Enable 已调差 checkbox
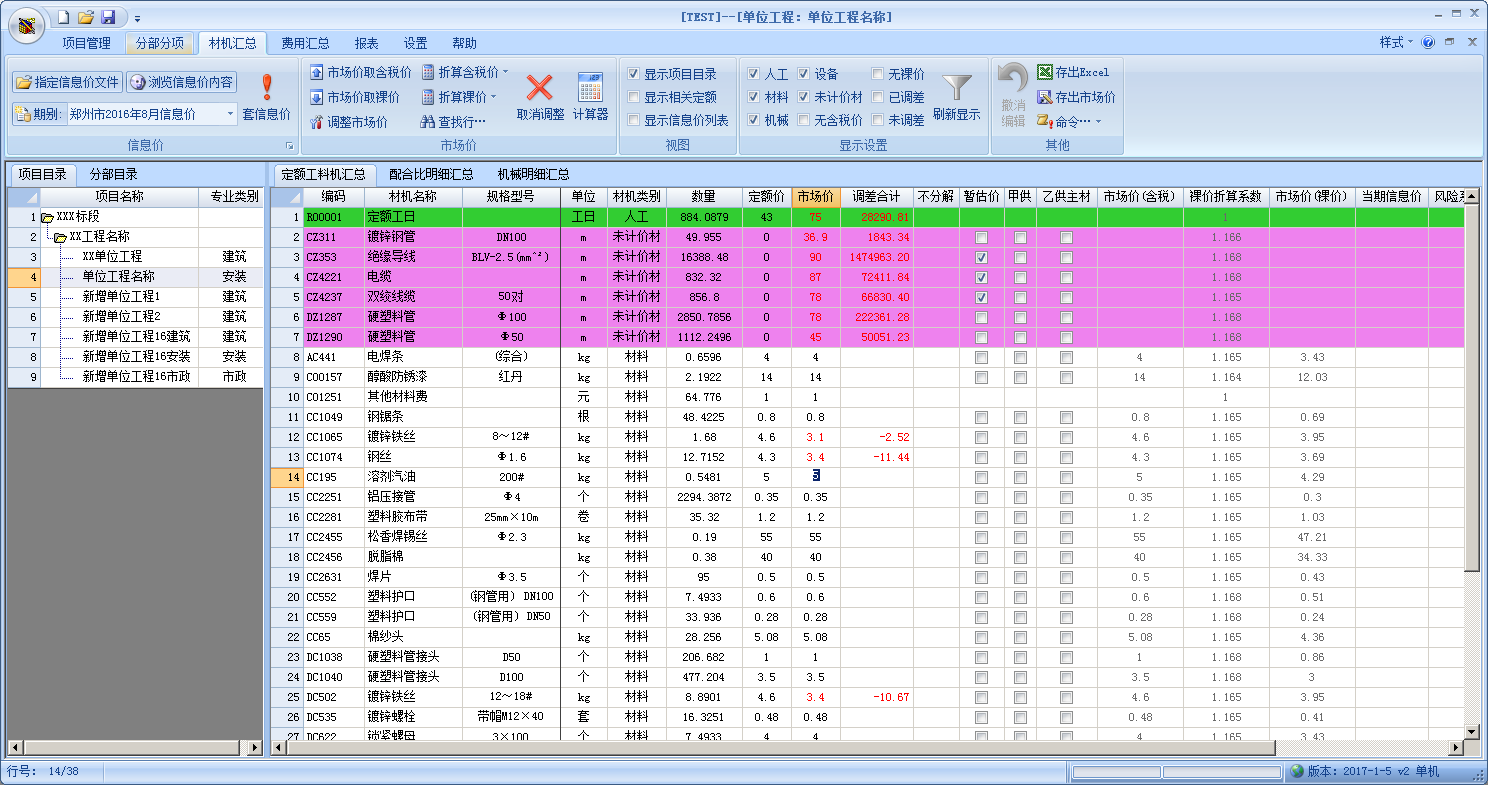The width and height of the screenshot is (1488, 785). tap(877, 97)
